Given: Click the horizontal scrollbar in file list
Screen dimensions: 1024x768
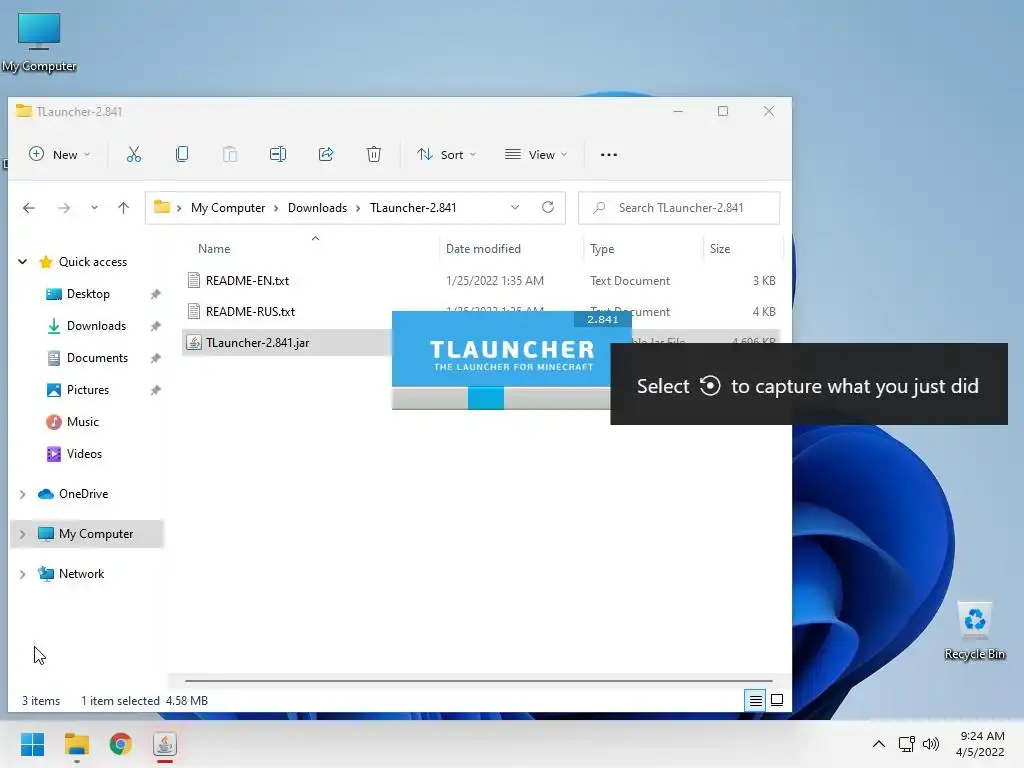Looking at the screenshot, I should click(x=479, y=680).
